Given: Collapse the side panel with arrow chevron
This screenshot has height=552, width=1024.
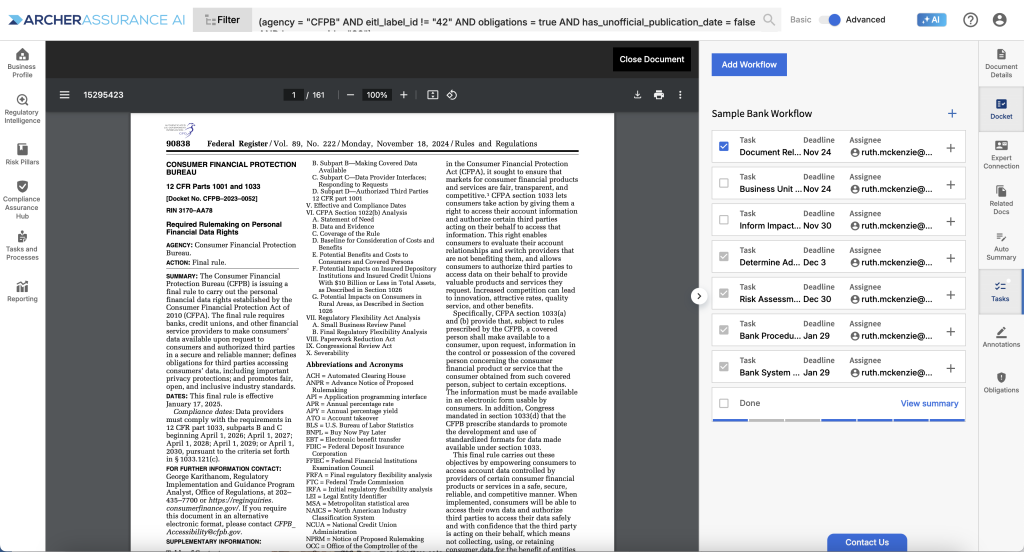Looking at the screenshot, I should (698, 295).
